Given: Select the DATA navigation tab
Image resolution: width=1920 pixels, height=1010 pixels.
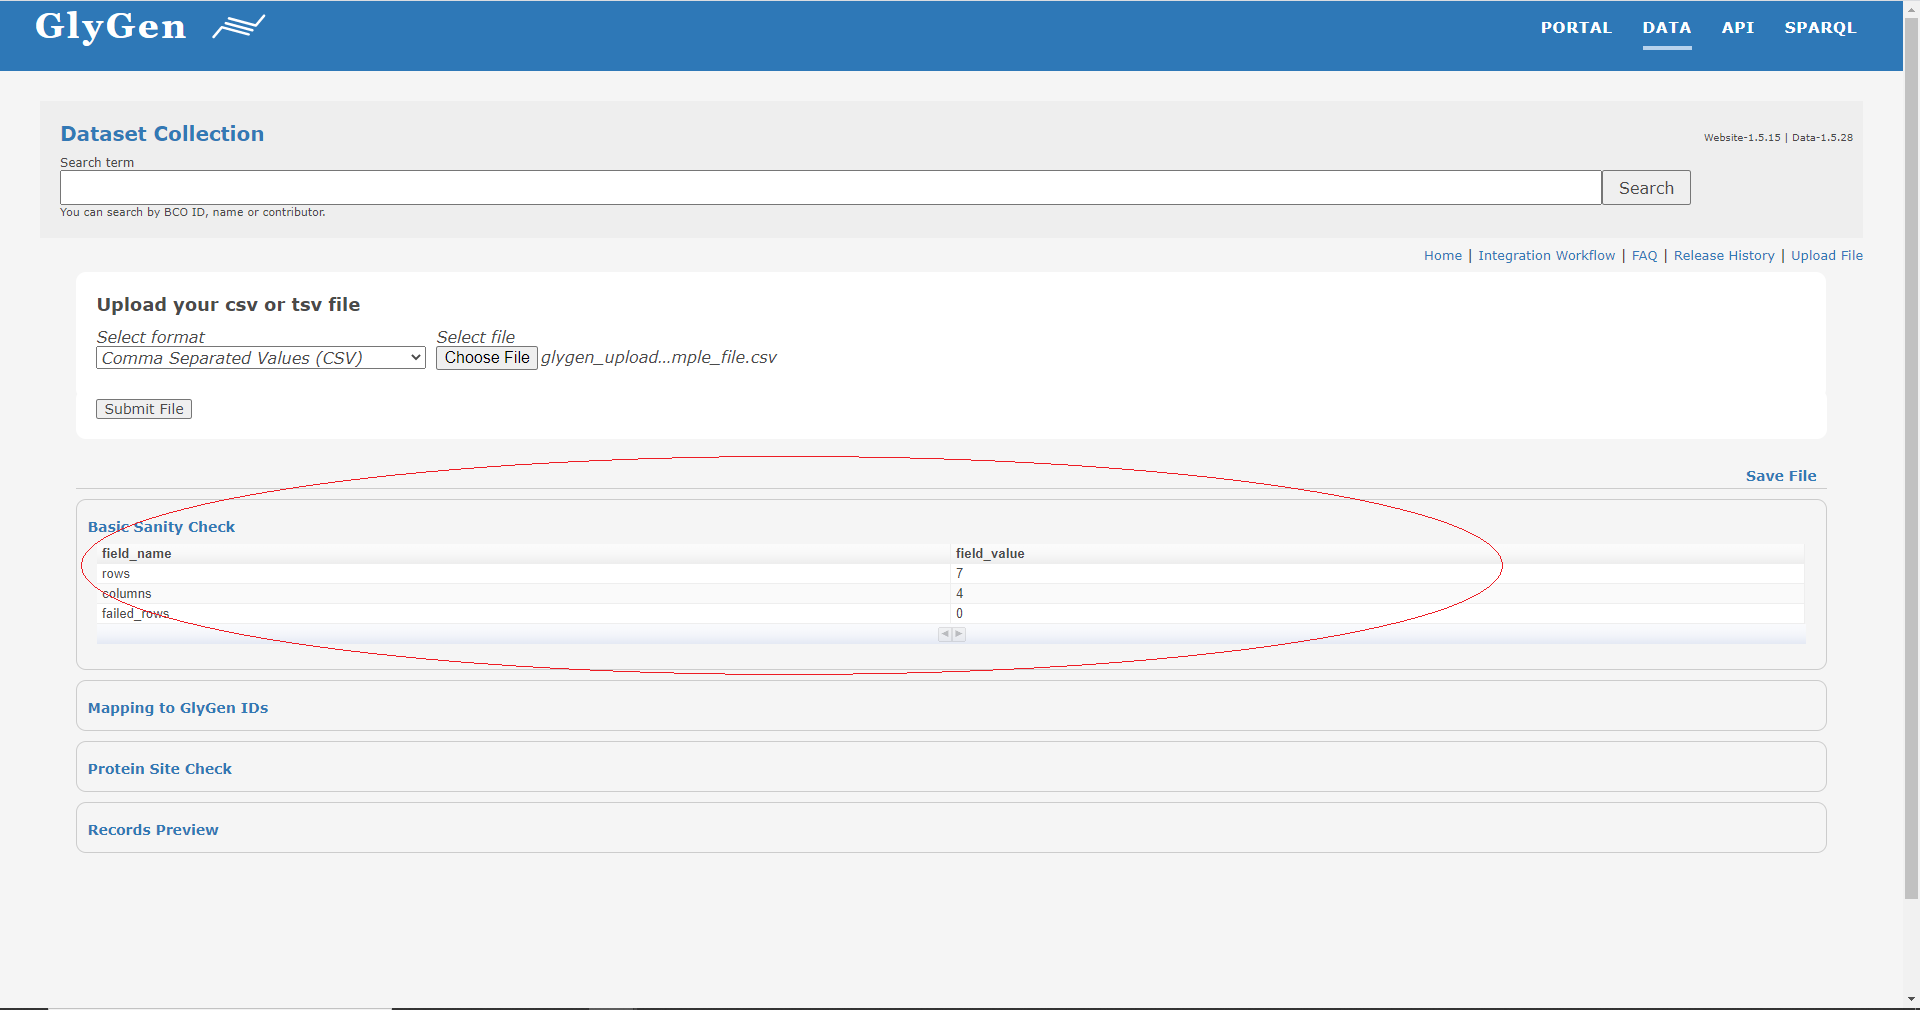Looking at the screenshot, I should click(1666, 28).
